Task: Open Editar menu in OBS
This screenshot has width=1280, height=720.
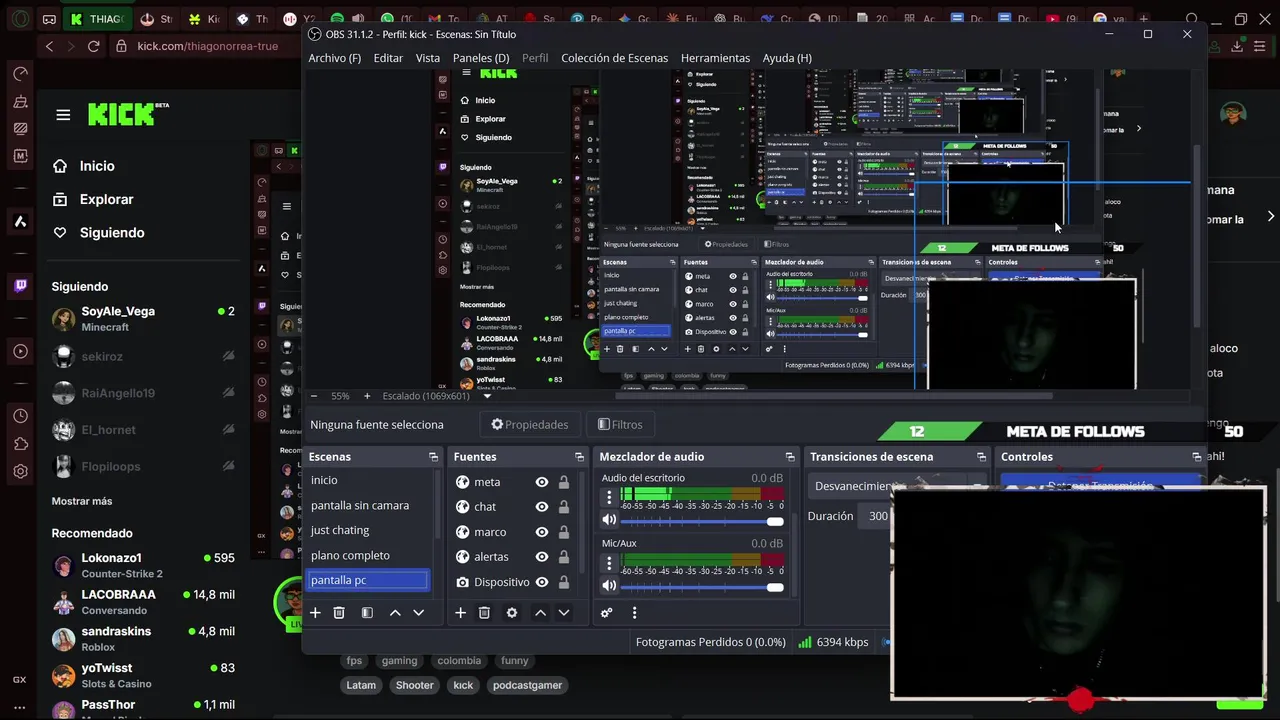Action: click(388, 58)
